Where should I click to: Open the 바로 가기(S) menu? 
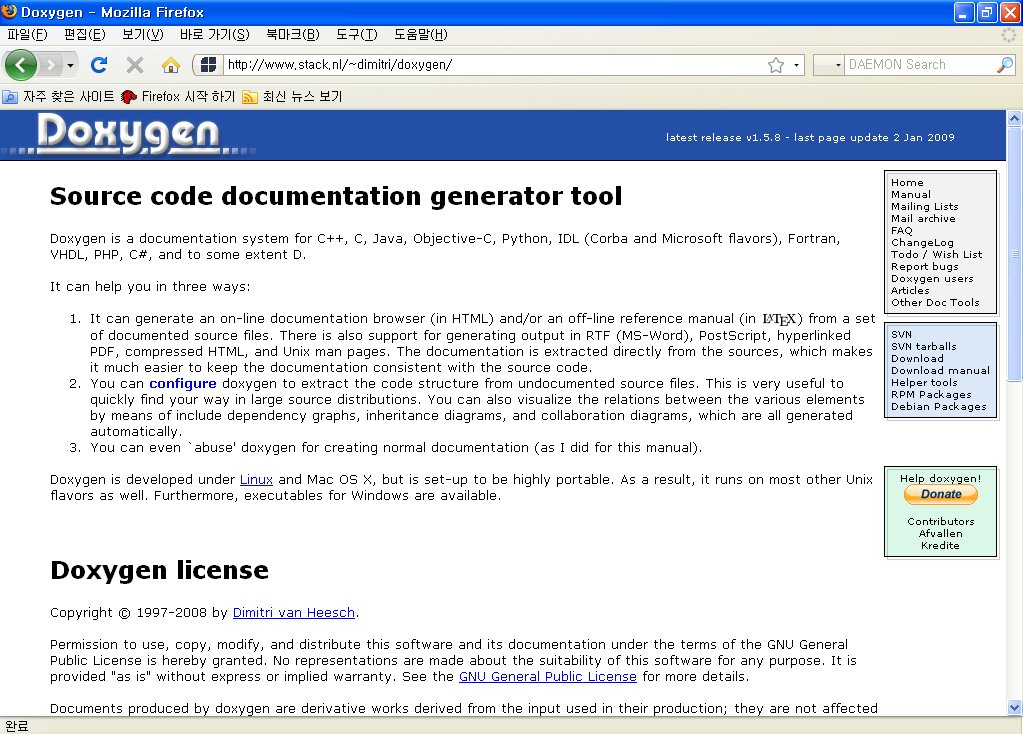pyautogui.click(x=215, y=35)
